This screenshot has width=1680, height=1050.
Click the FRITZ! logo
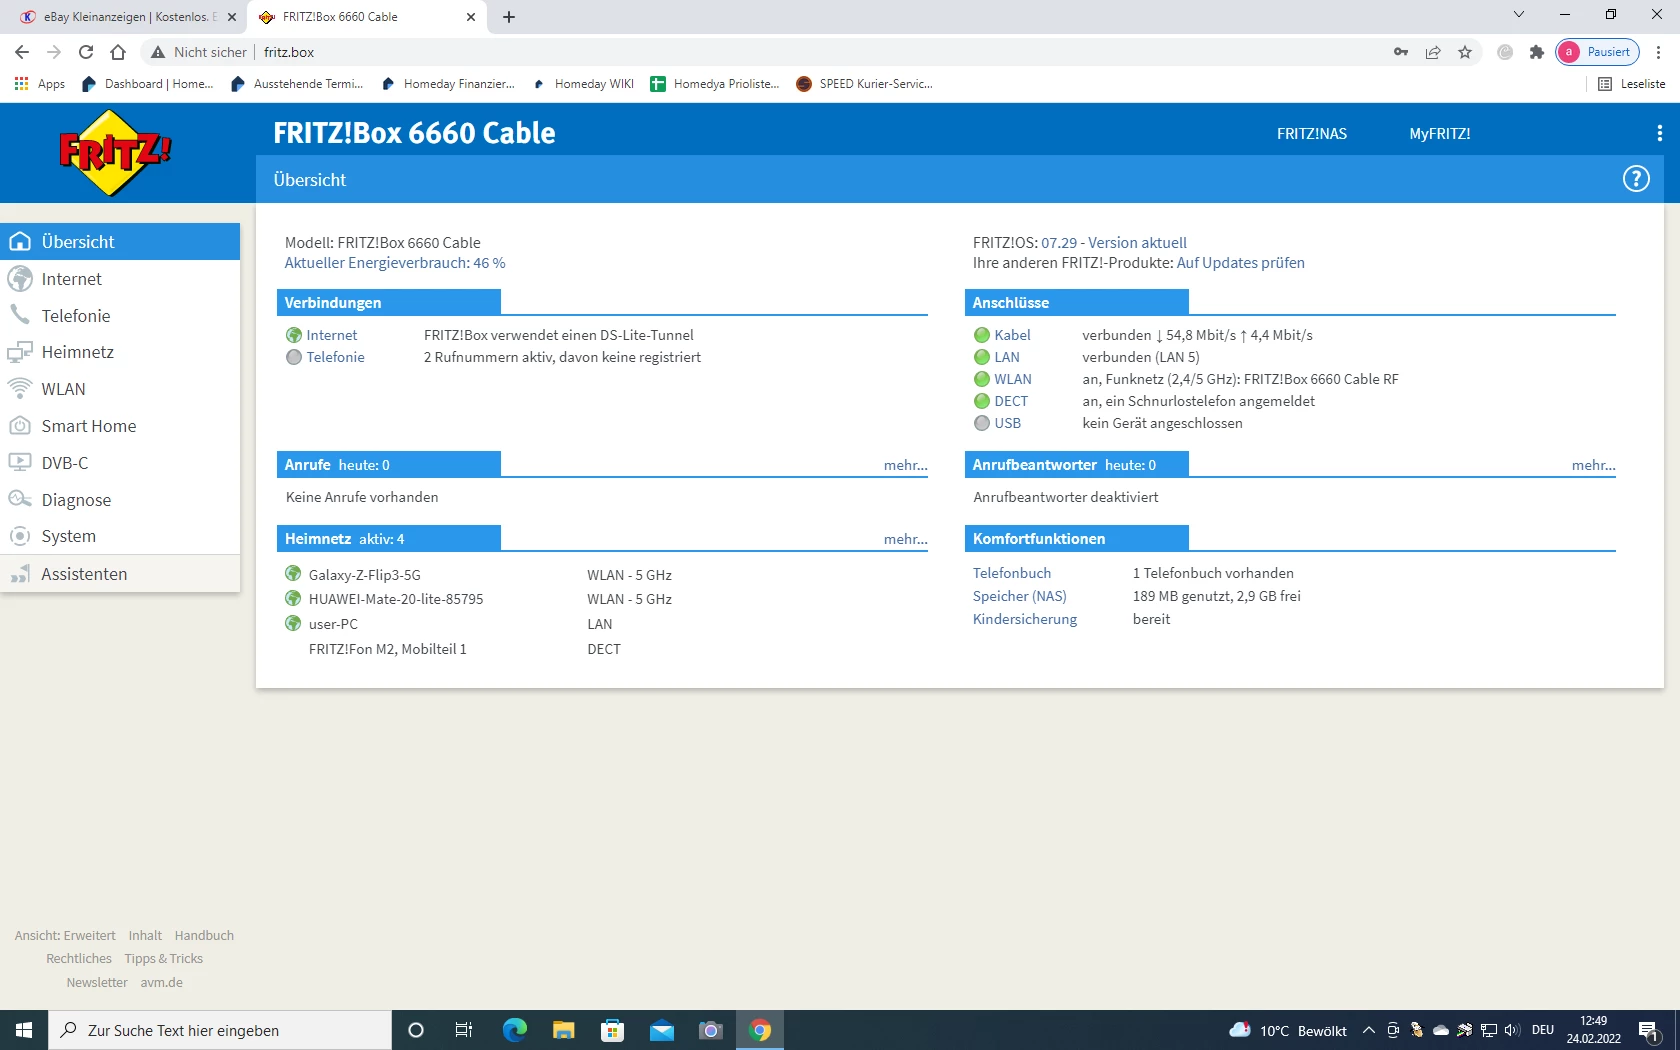(115, 153)
